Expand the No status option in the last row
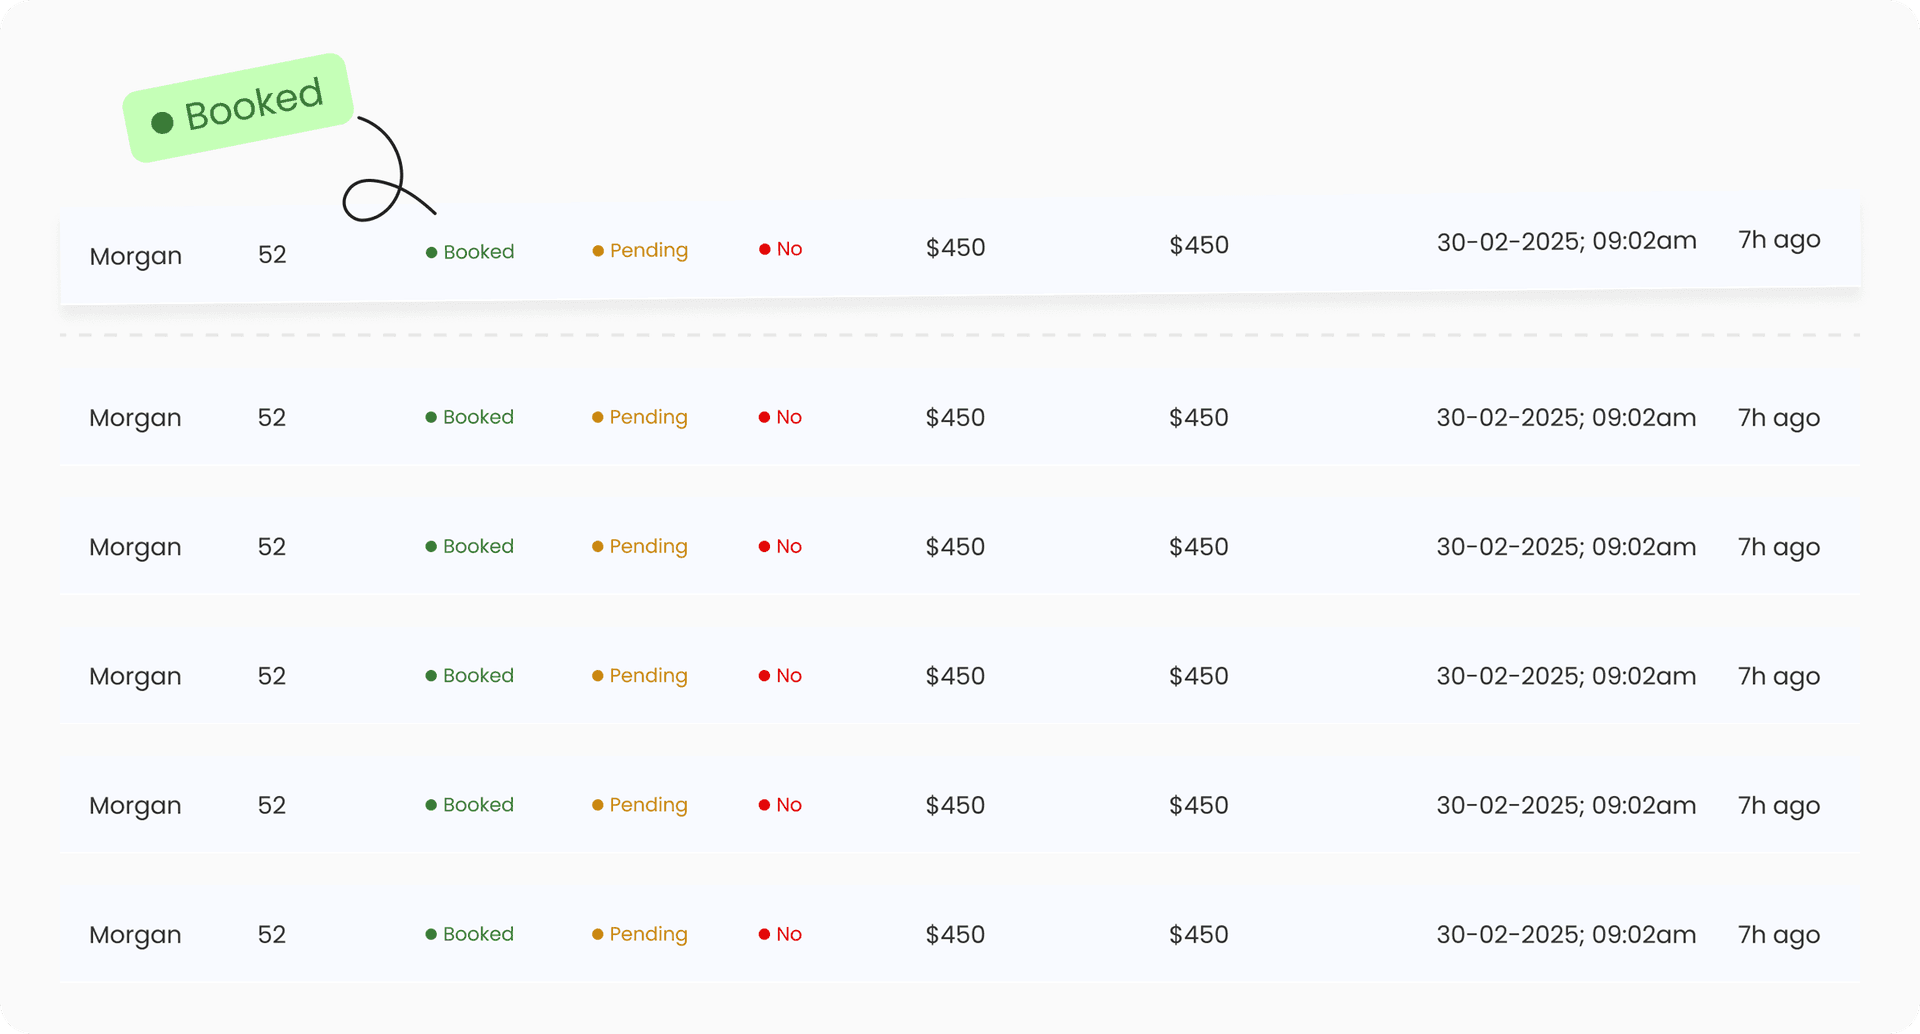The image size is (1920, 1034). (781, 934)
